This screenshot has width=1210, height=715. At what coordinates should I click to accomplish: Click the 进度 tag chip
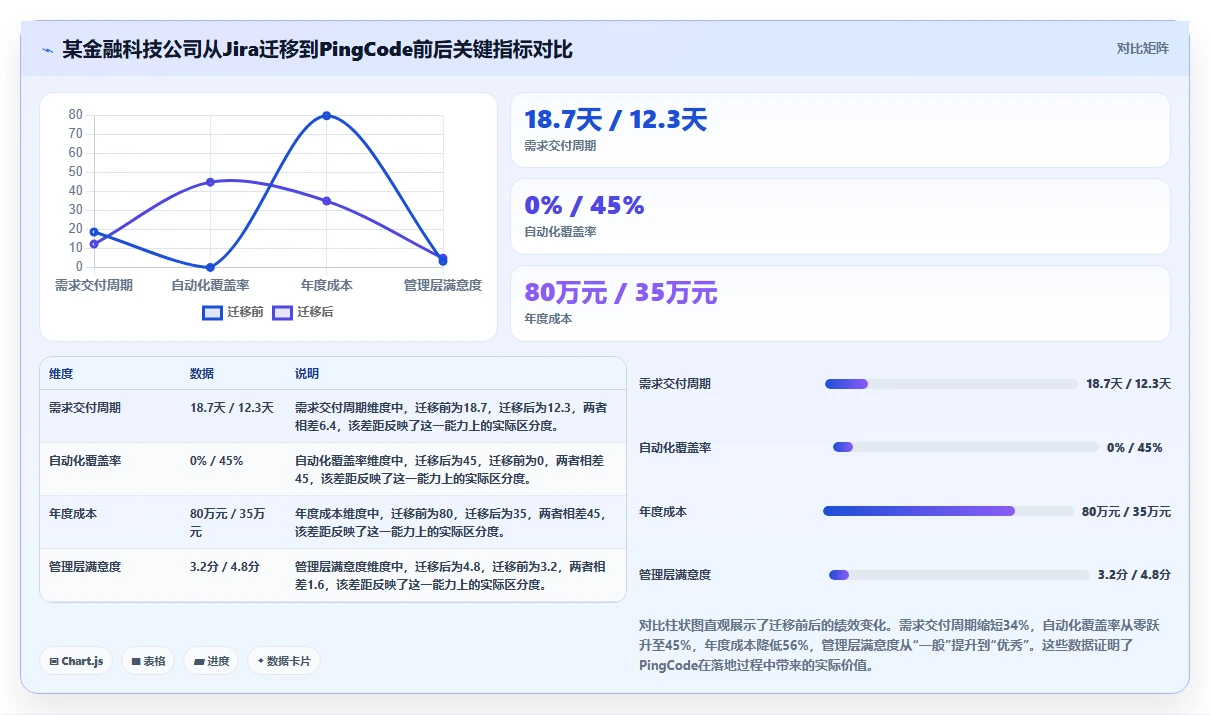pos(211,661)
